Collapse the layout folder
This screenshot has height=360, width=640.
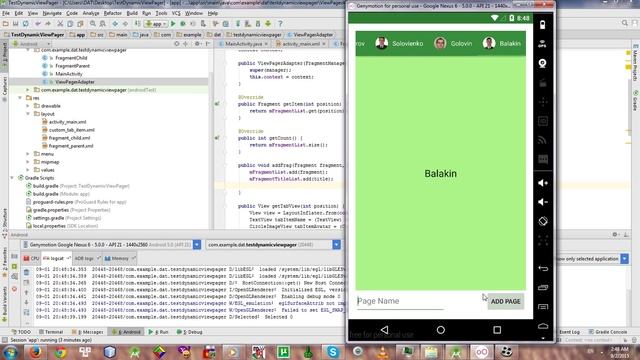pos(28,114)
